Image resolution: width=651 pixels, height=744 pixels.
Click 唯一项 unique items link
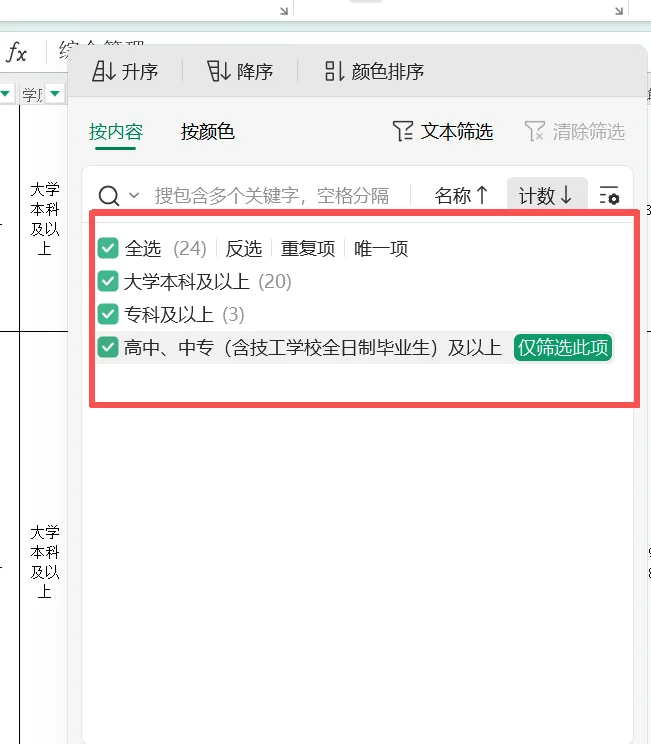(x=381, y=249)
